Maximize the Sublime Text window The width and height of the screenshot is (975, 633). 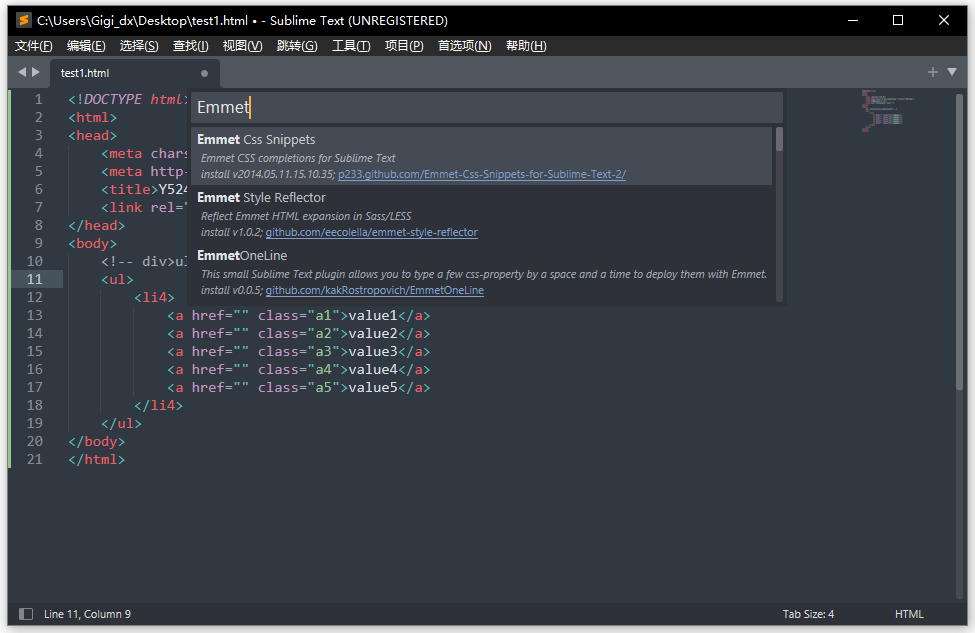(x=898, y=21)
